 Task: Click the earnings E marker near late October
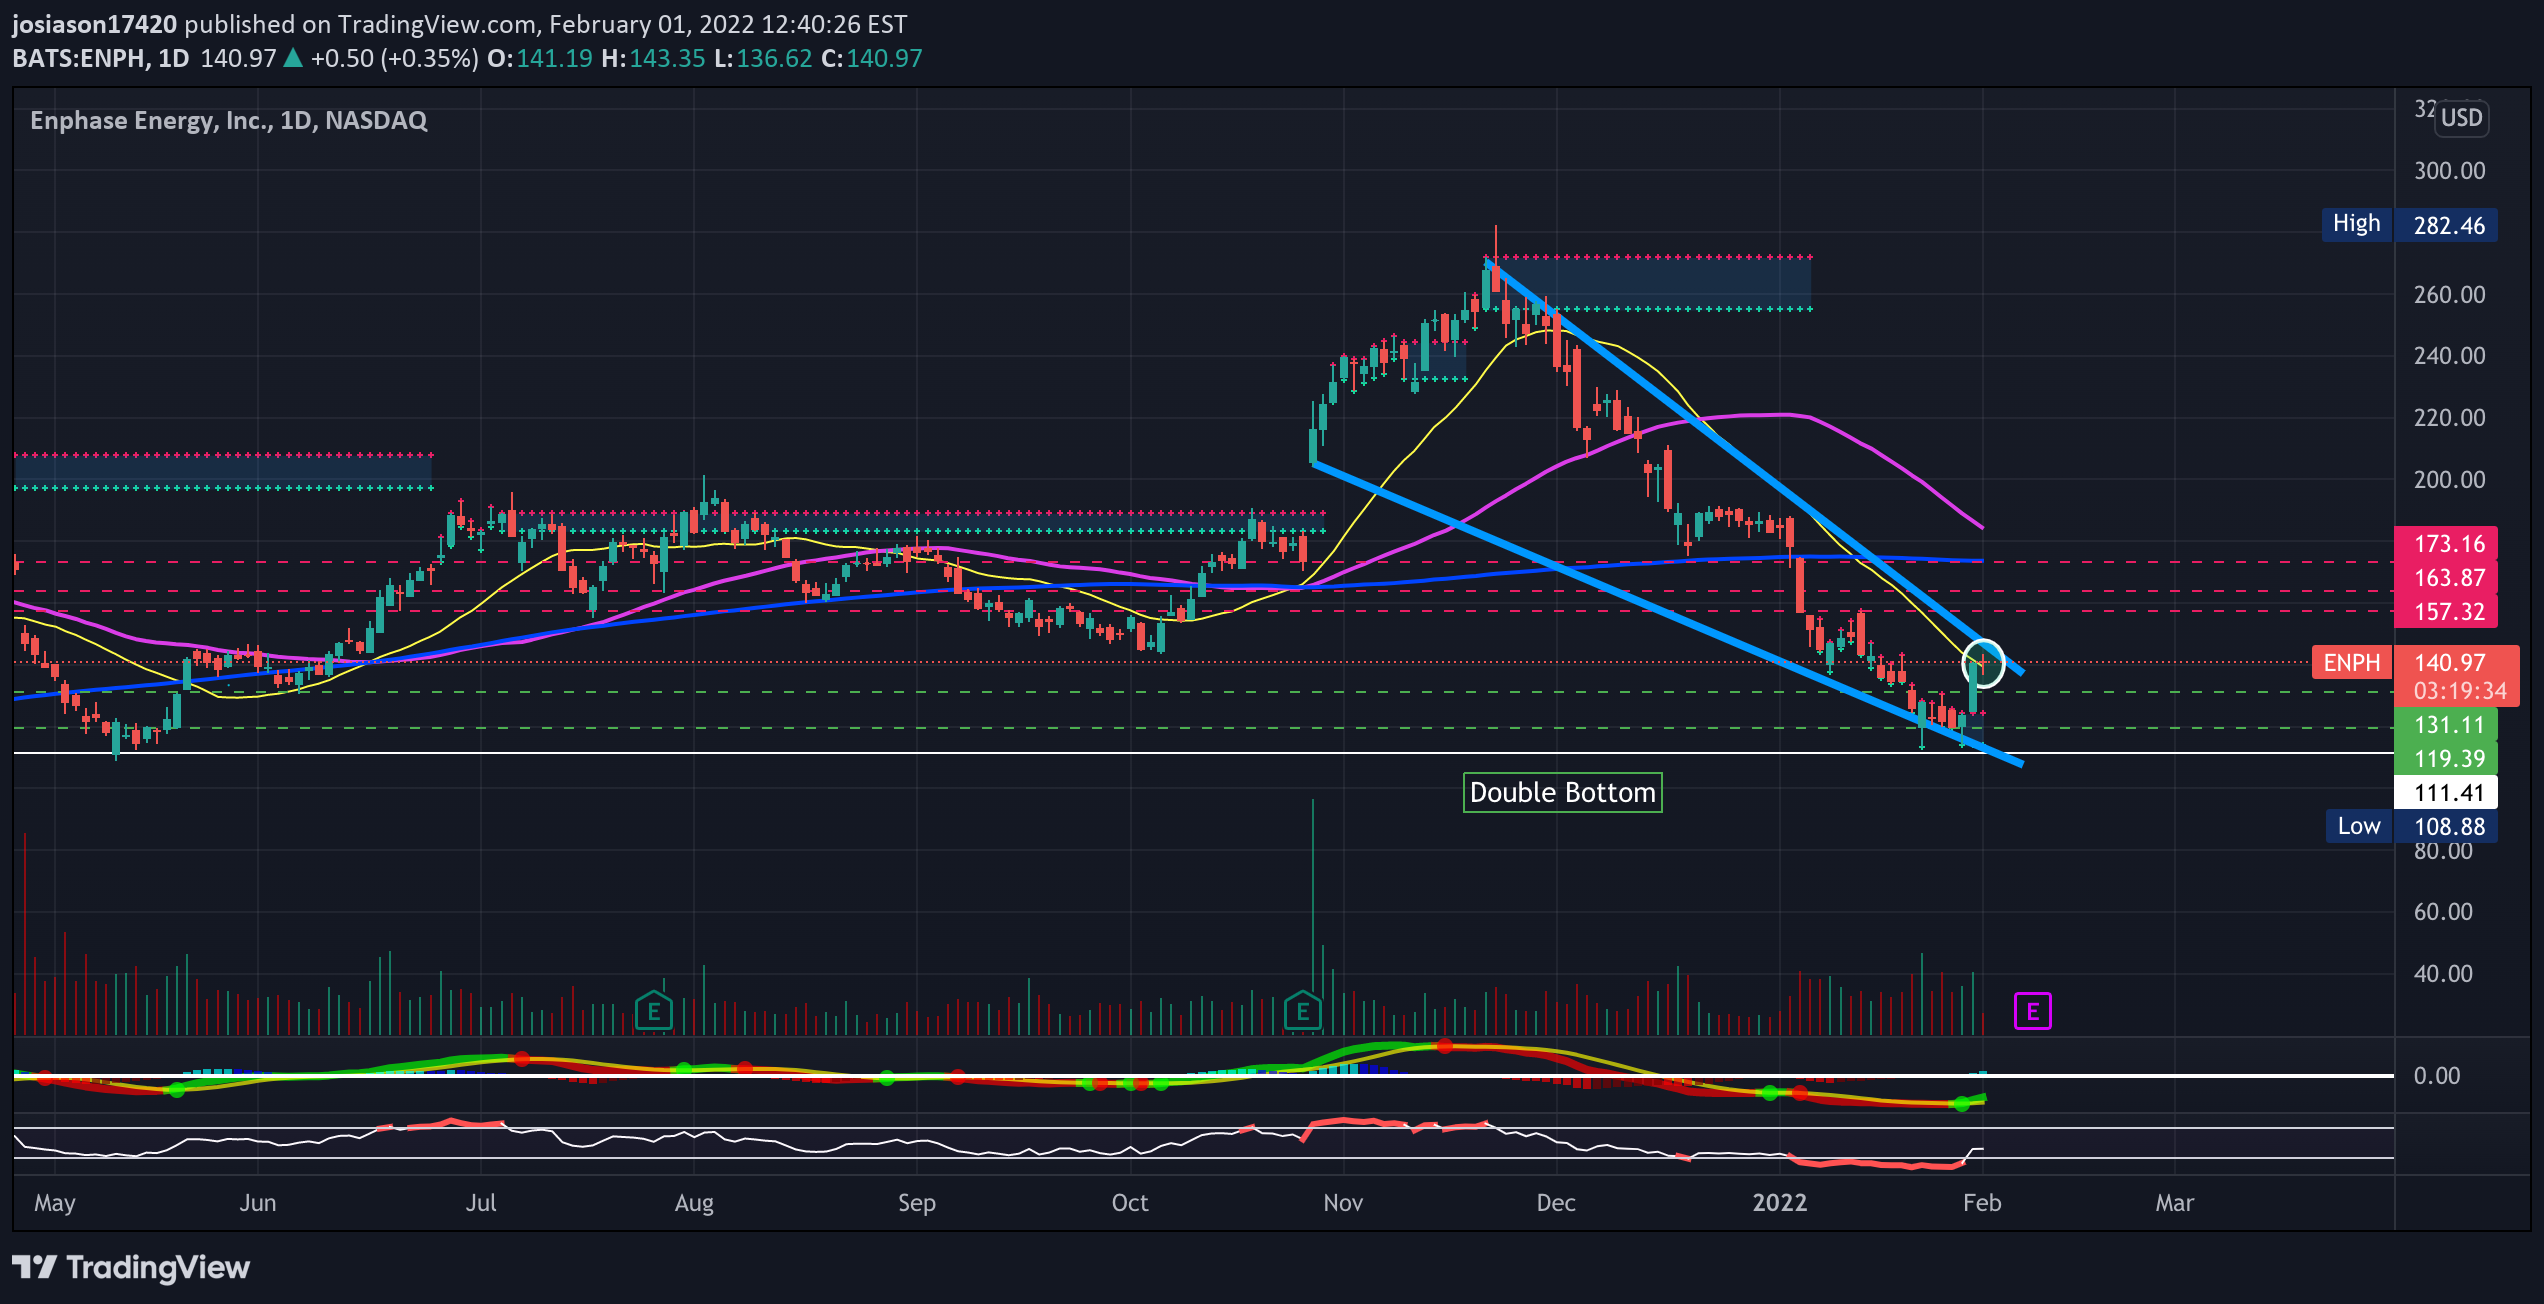coord(1303,1011)
